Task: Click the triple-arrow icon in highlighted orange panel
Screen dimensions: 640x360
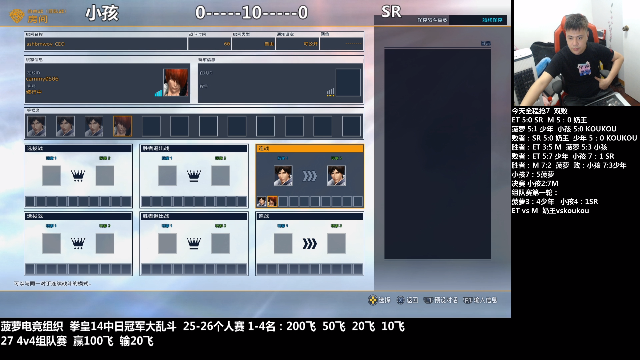Action: coord(310,176)
